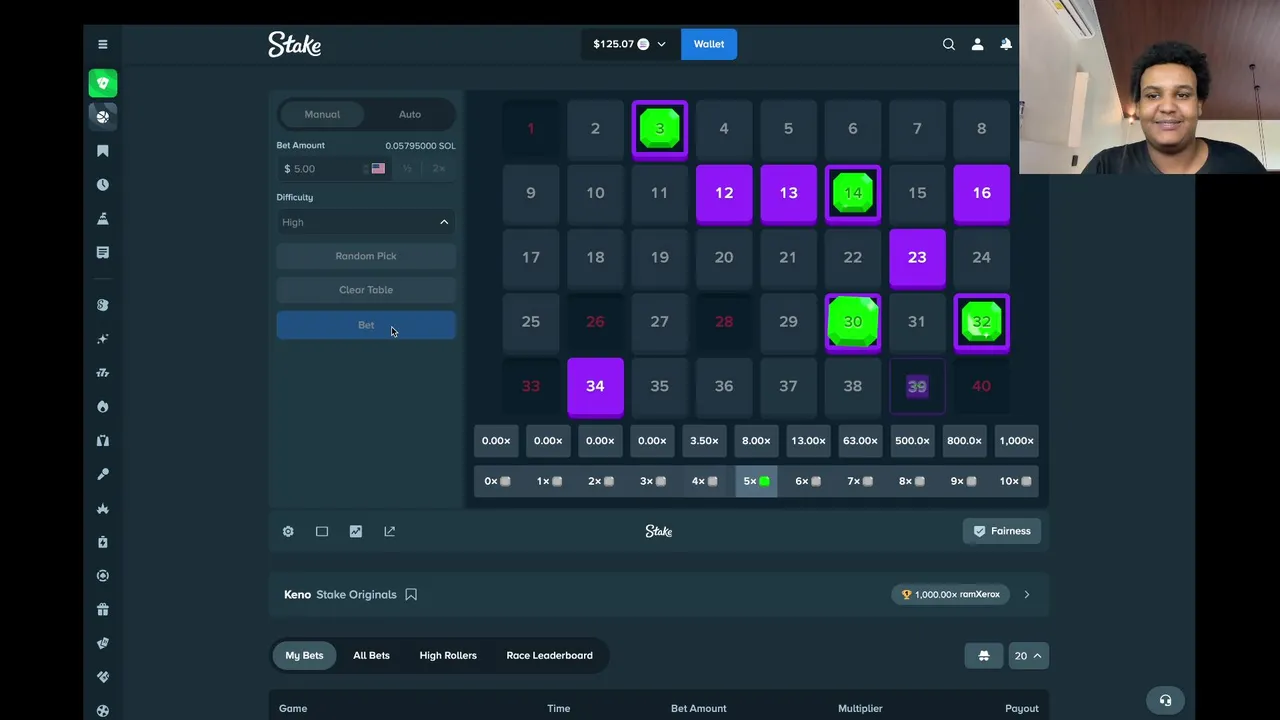Open site search magnifier
Screen dimensions: 1280x720
coord(949,44)
